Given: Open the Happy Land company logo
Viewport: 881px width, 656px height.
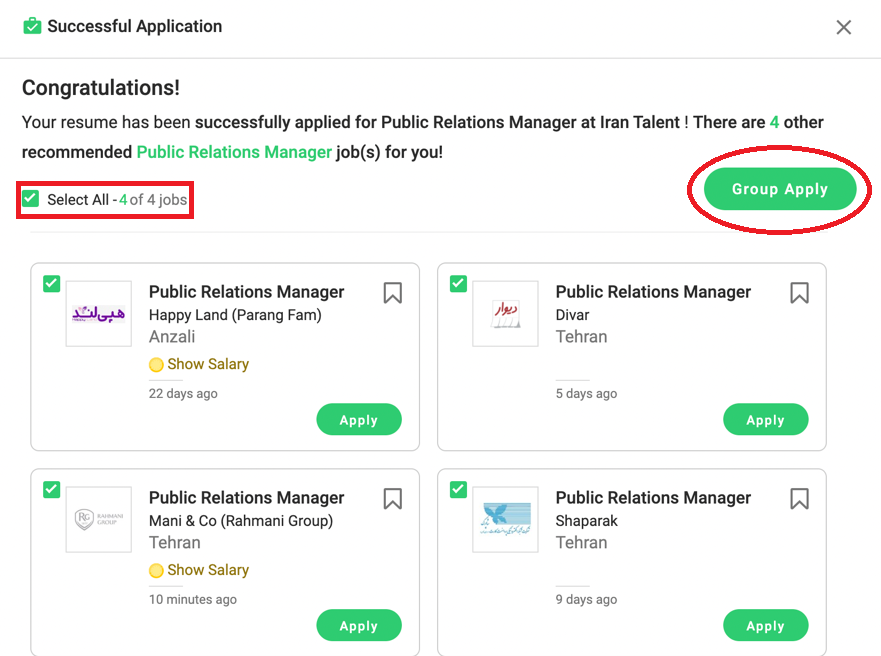Looking at the screenshot, I should point(99,314).
